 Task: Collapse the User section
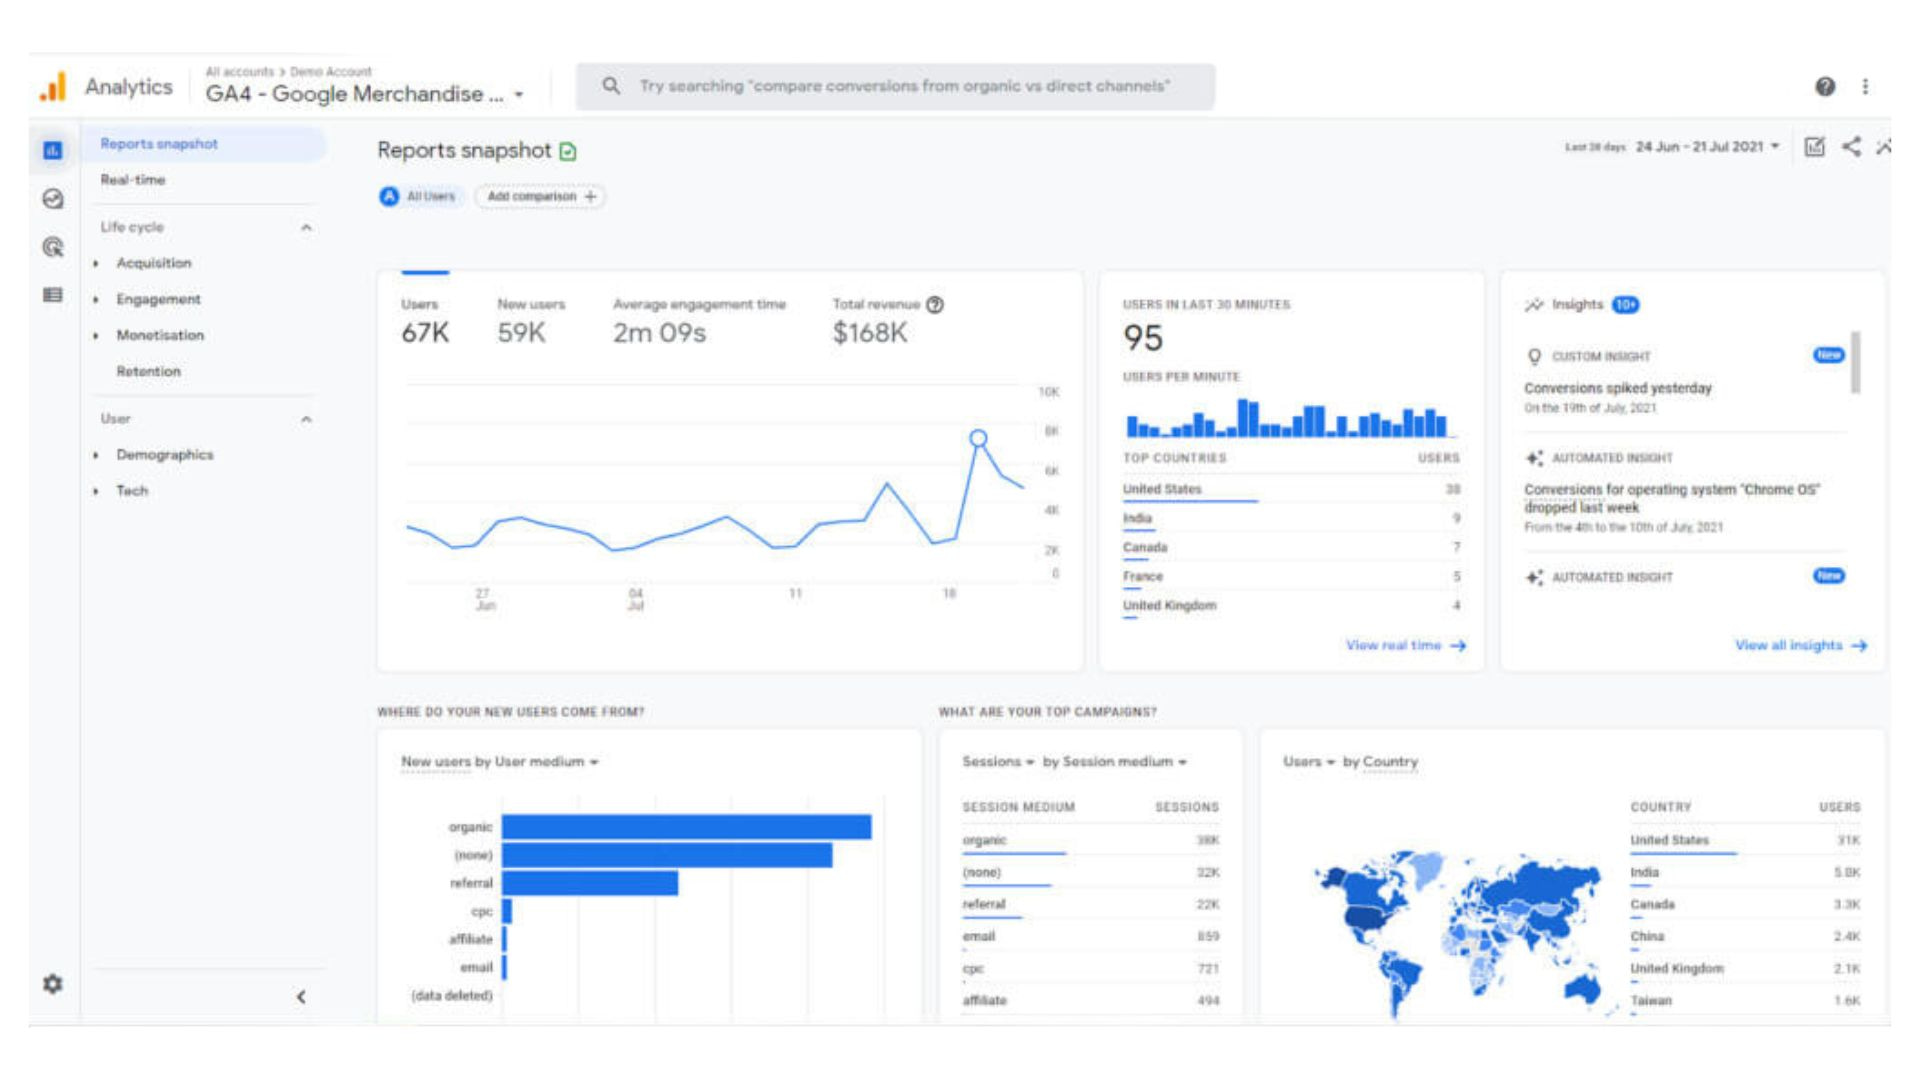(306, 420)
